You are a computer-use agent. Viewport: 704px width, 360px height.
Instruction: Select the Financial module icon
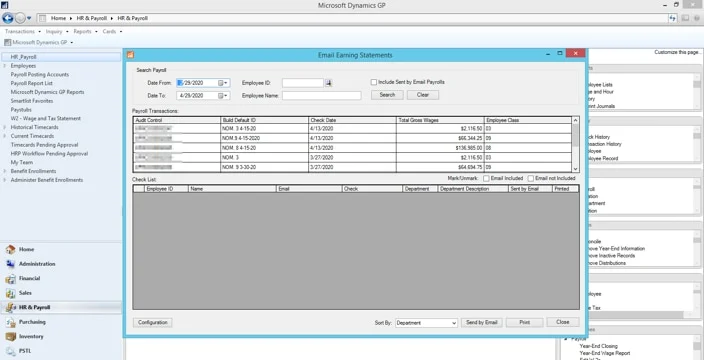(x=11, y=279)
